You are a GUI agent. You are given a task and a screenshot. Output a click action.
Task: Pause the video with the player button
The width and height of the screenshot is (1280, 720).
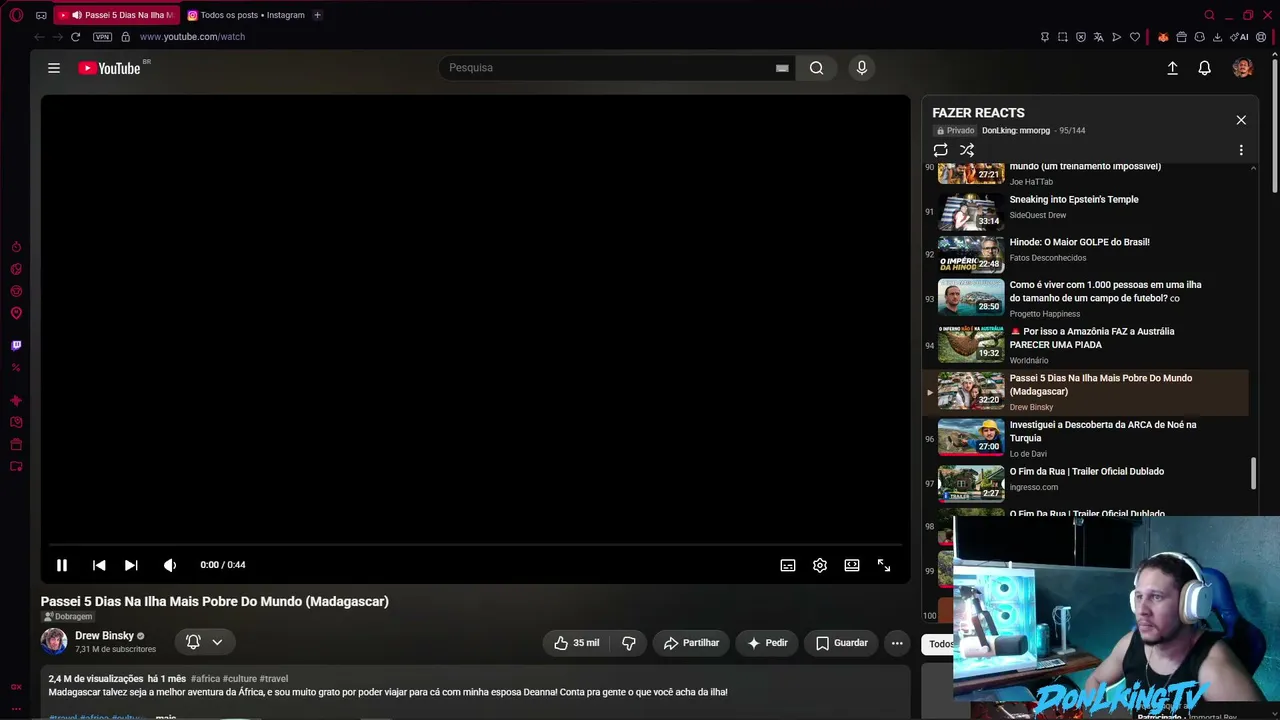(62, 565)
